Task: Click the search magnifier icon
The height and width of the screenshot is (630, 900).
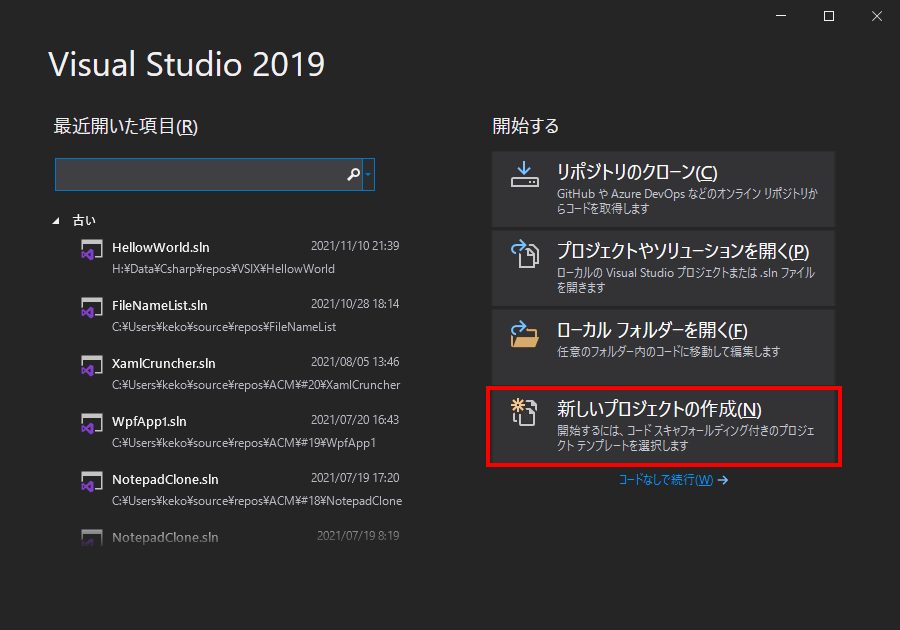Action: coord(354,174)
